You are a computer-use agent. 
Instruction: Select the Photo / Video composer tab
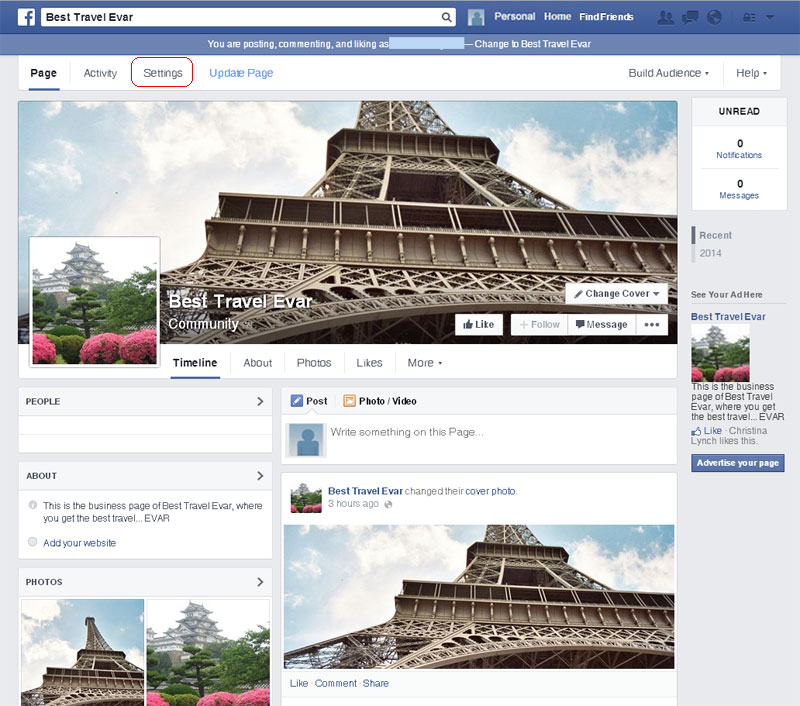coord(380,401)
